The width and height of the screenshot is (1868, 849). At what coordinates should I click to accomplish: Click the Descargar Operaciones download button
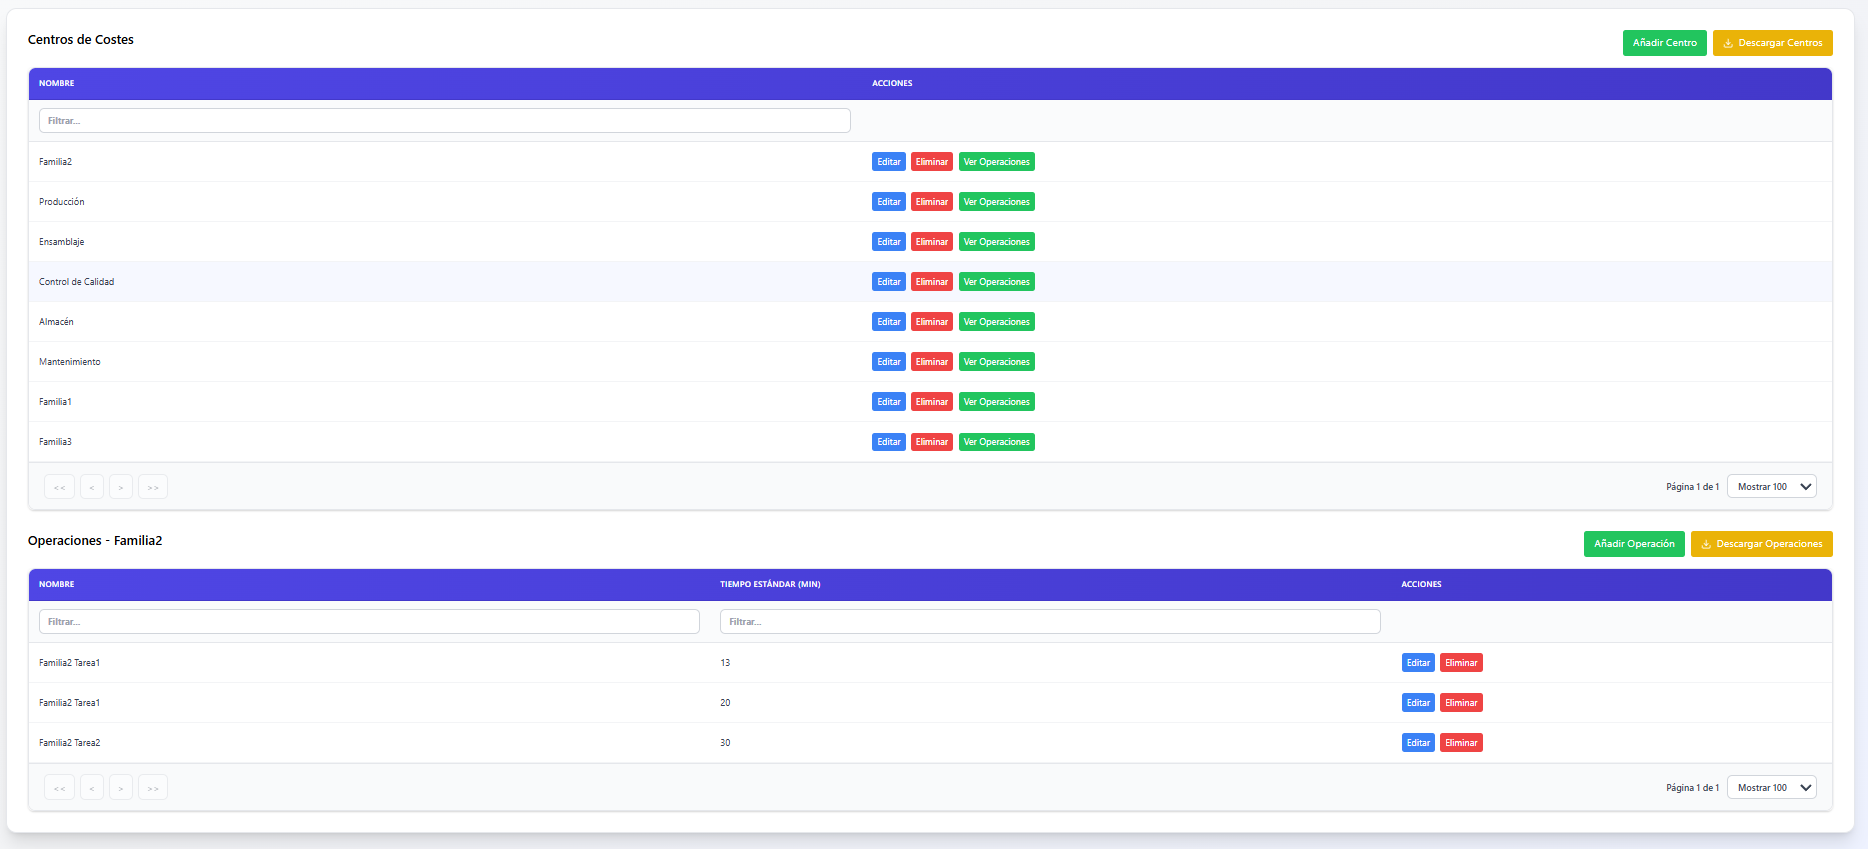[1761, 544]
